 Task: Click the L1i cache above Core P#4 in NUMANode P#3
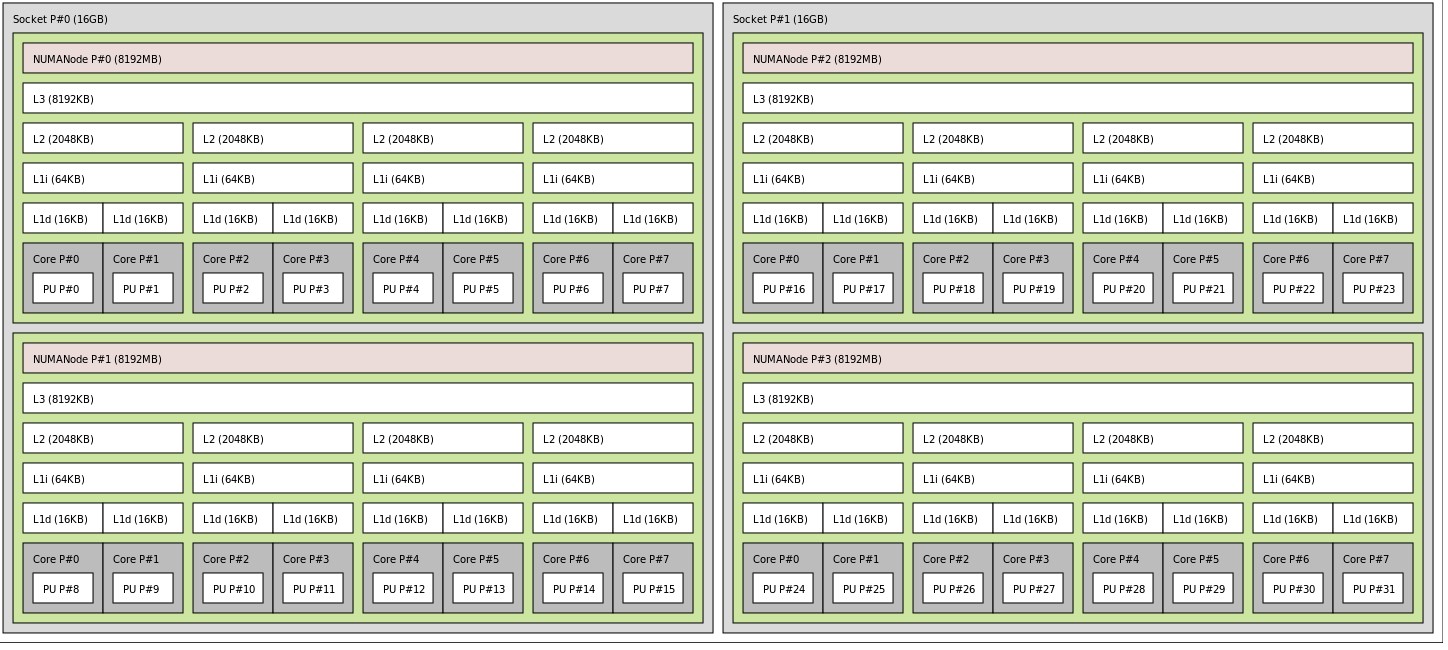[1162, 478]
